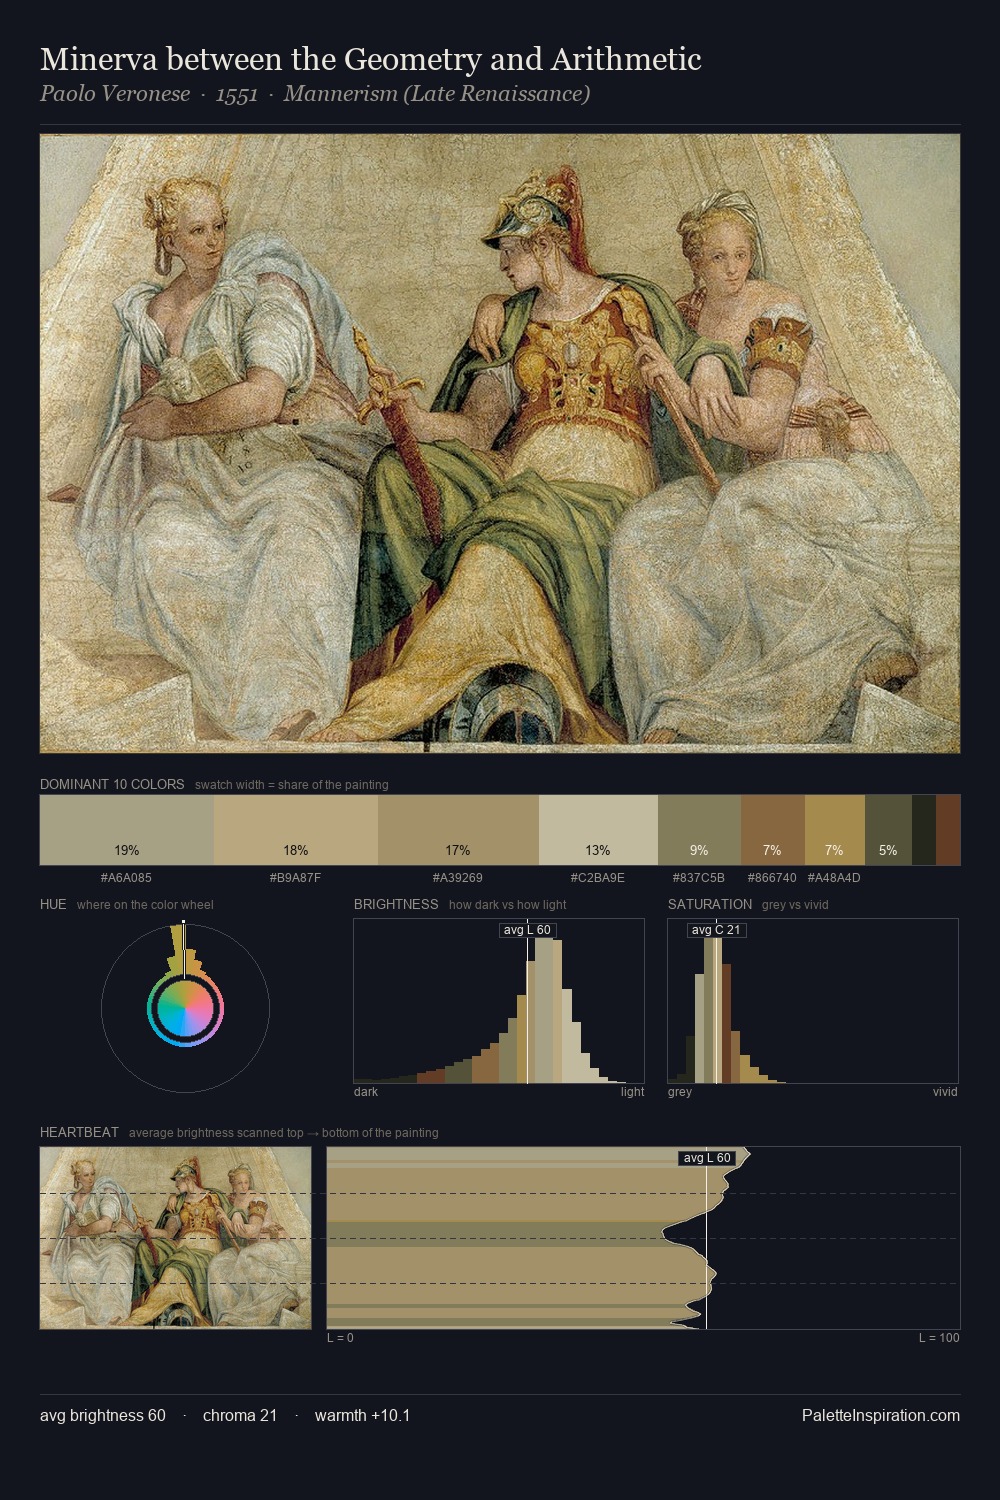Click the painting title text
1000x1500 pixels.
371,59
